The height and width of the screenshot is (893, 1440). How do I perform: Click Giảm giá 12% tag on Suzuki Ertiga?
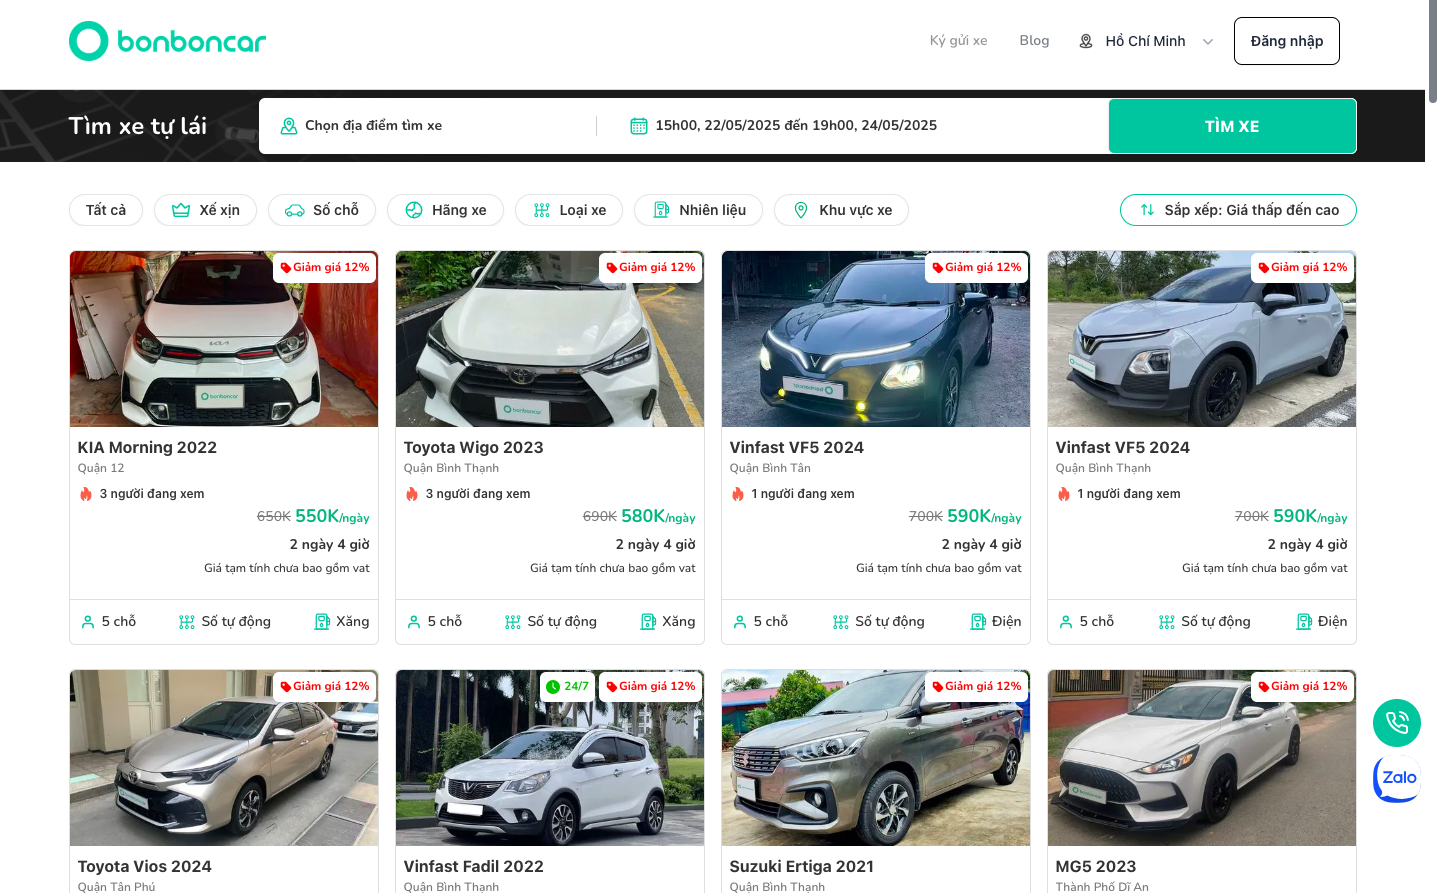977,687
